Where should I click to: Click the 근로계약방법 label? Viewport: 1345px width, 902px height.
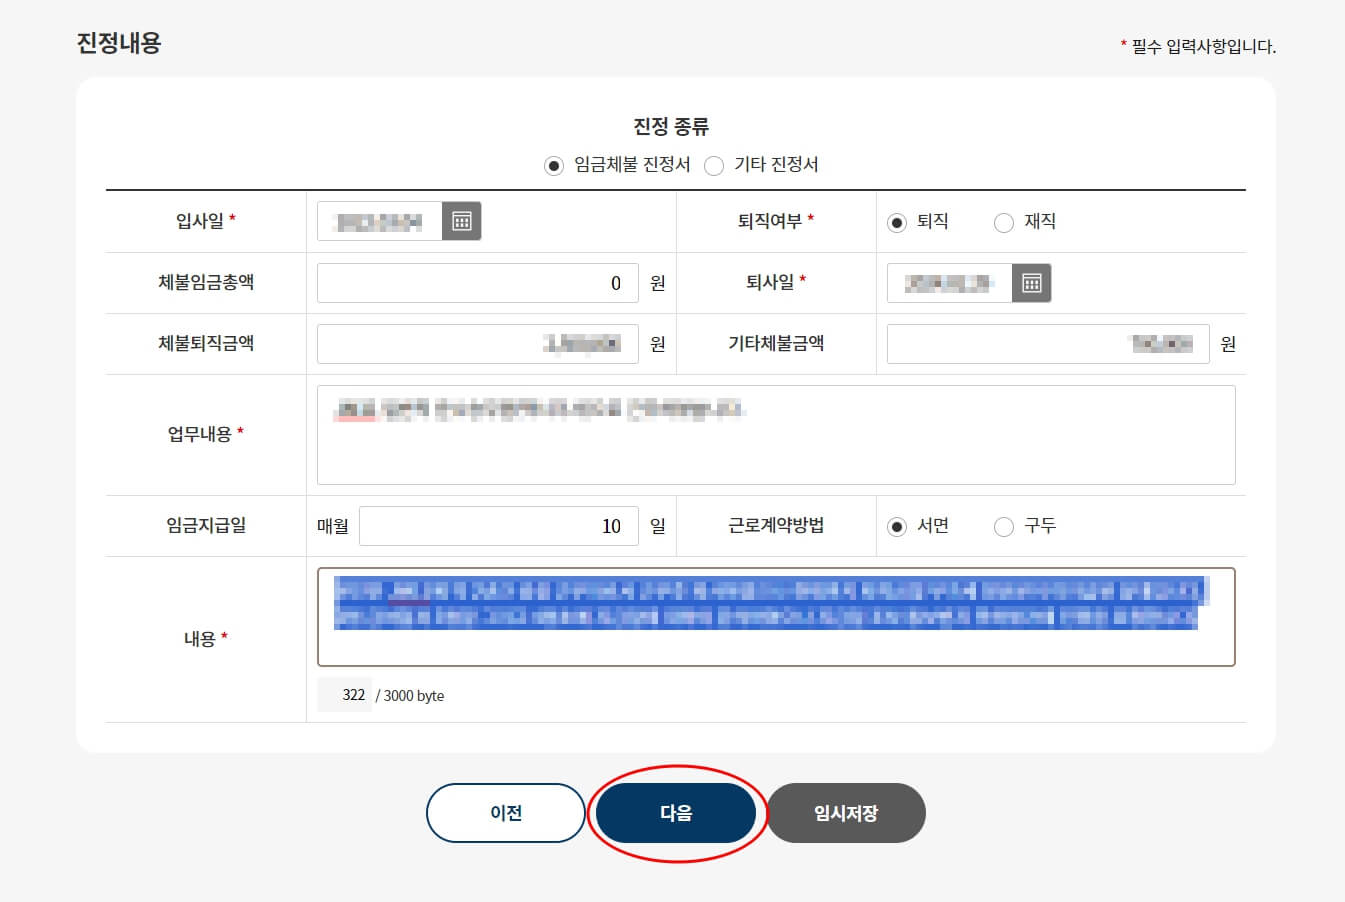pos(776,525)
